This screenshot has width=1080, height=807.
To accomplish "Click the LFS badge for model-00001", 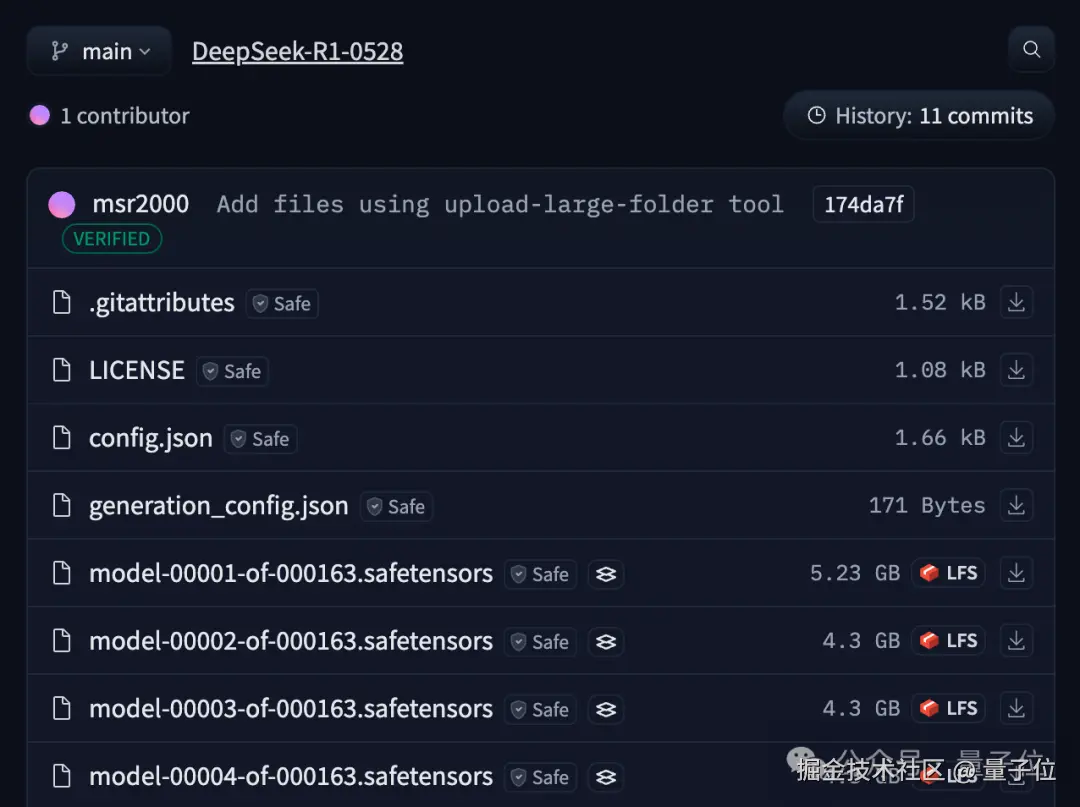I will (949, 573).
